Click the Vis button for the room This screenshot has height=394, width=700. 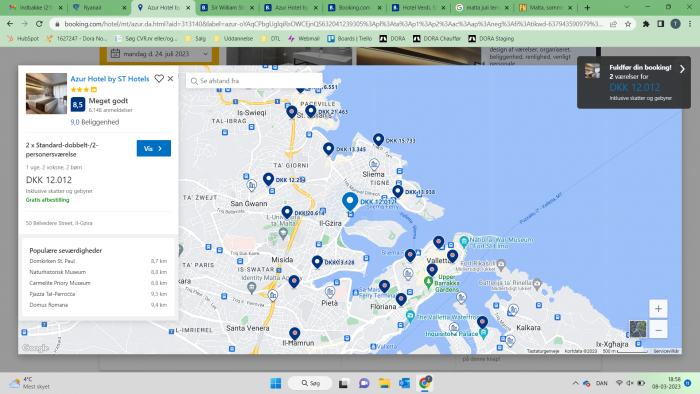154,148
